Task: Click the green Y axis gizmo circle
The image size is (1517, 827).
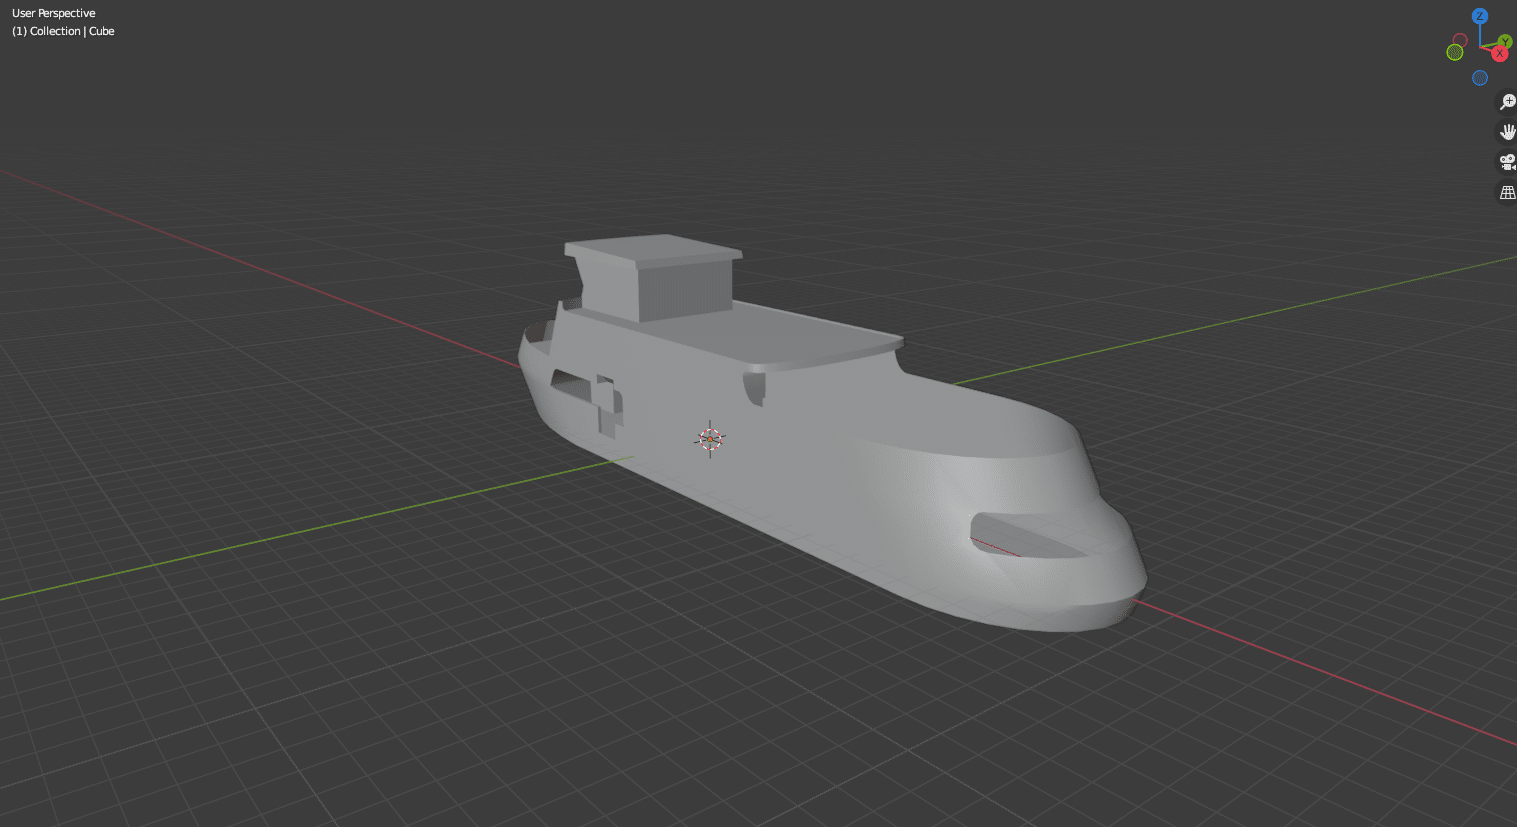Action: click(1504, 42)
